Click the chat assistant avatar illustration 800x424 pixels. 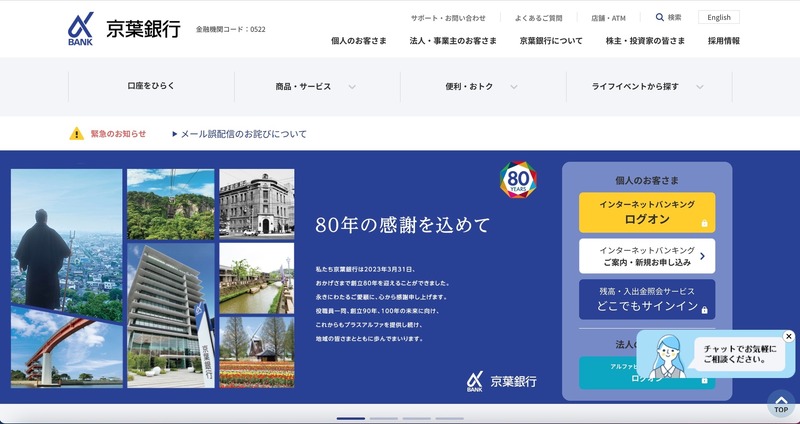pyautogui.click(x=665, y=354)
